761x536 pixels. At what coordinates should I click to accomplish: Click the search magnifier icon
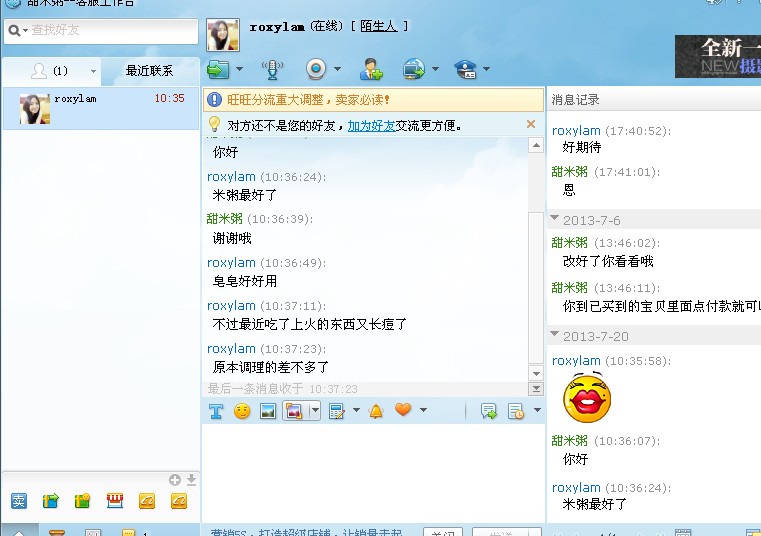coord(14,31)
